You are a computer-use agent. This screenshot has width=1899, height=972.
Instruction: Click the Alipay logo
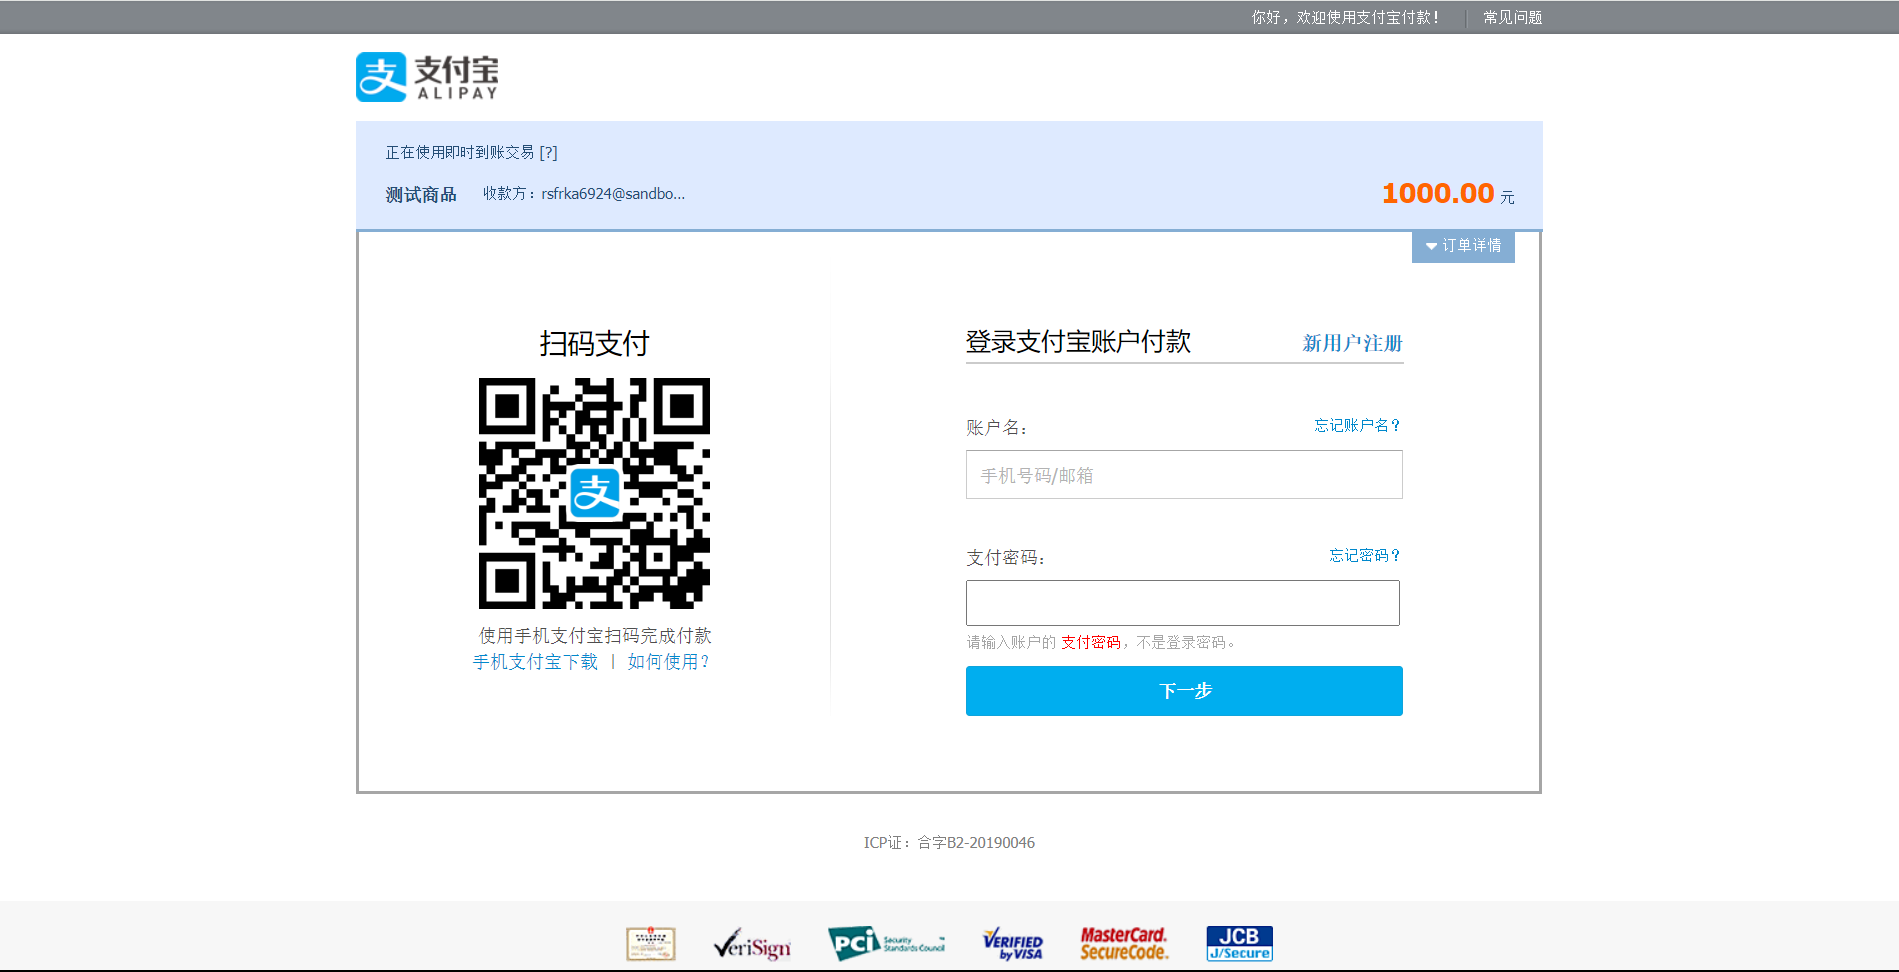[427, 77]
